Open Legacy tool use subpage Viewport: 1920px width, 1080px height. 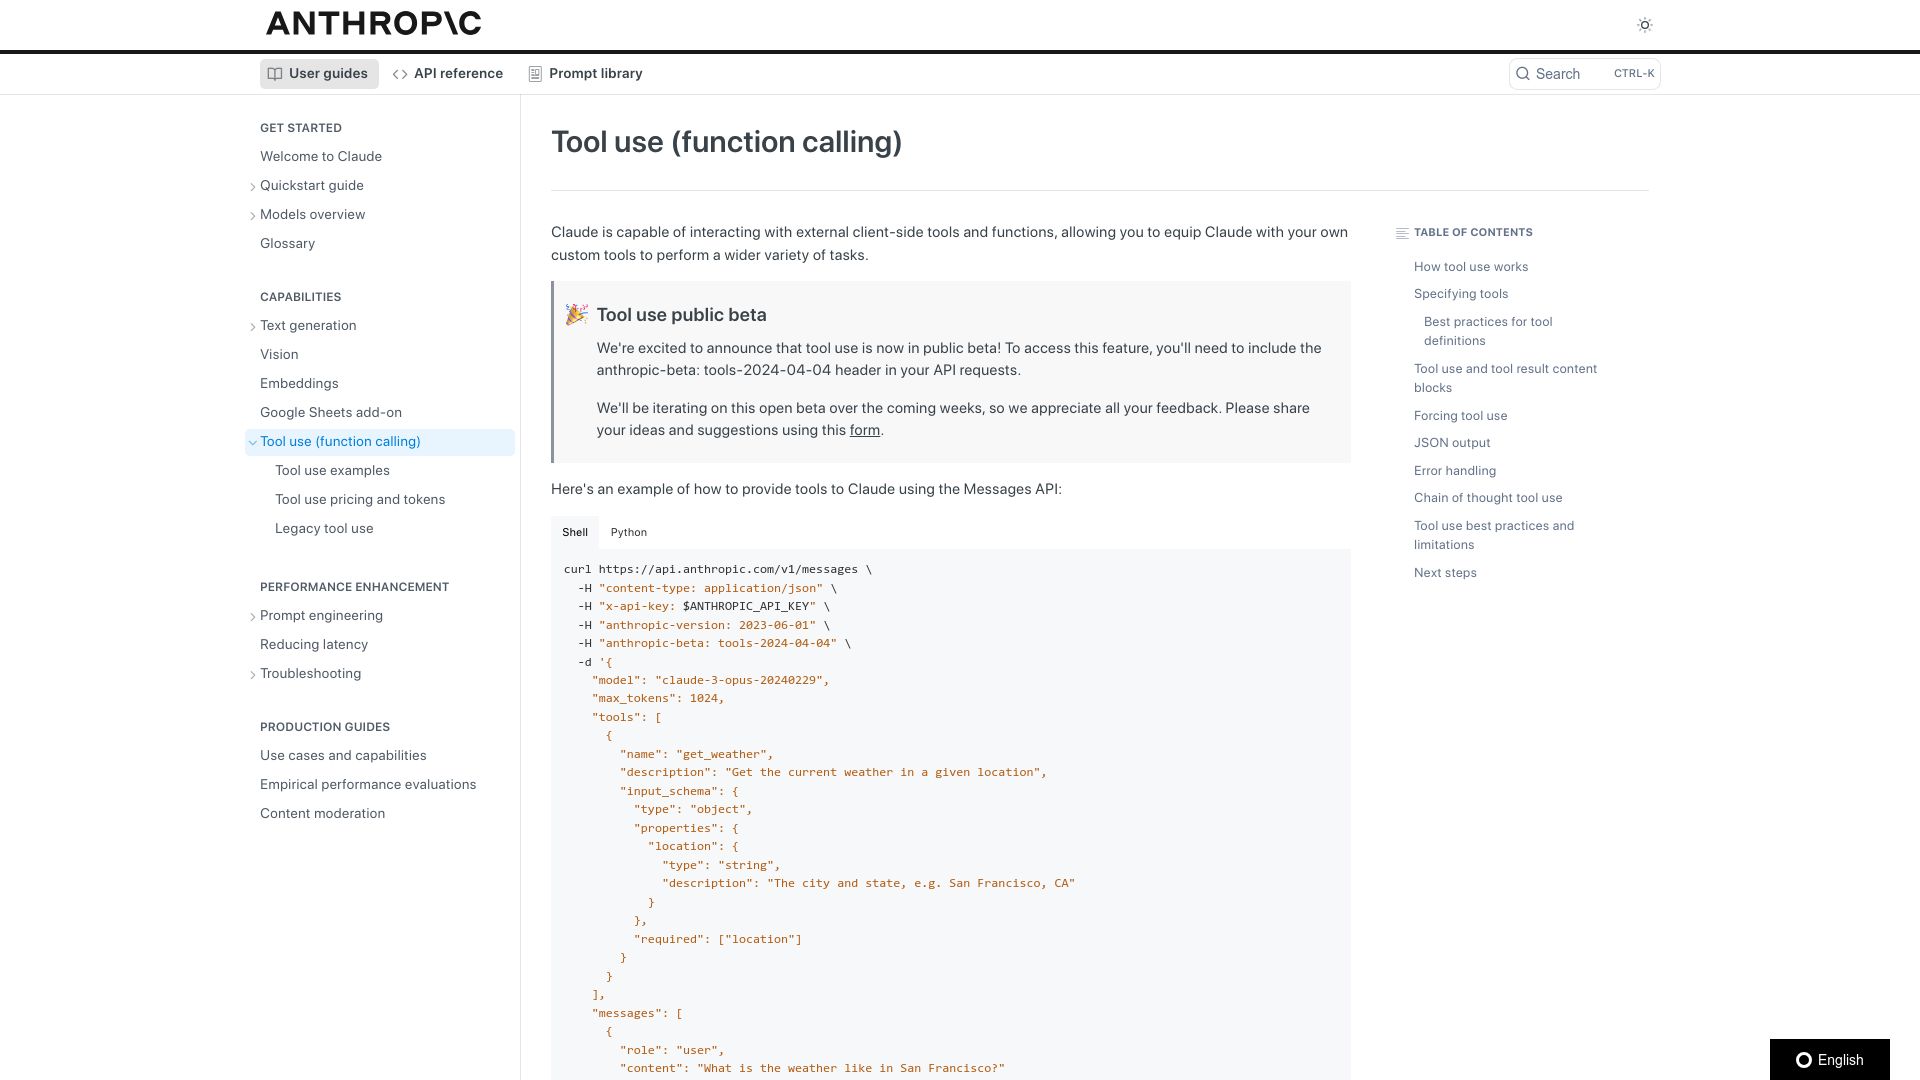(x=324, y=529)
